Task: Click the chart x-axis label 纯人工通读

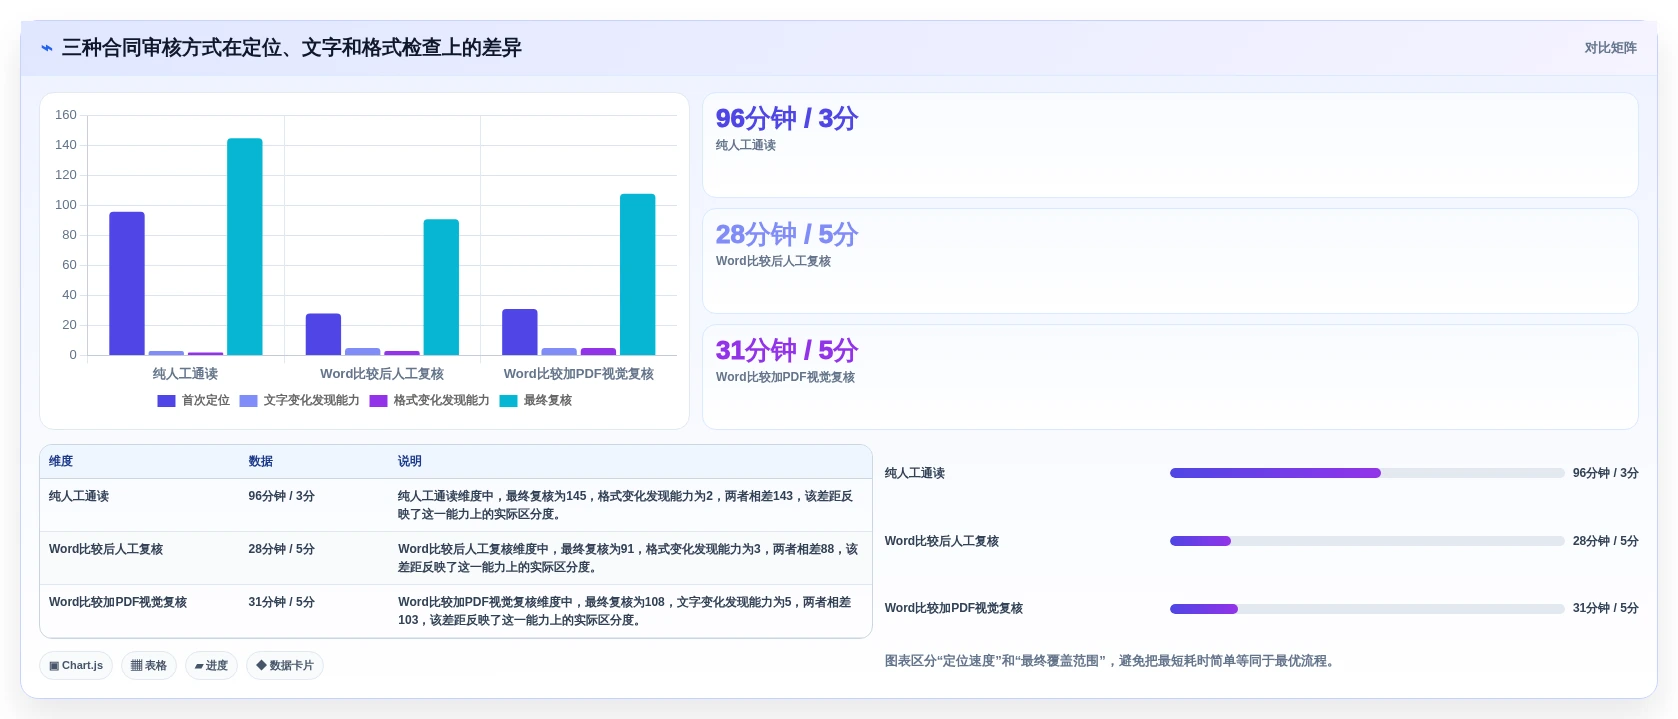Action: [185, 373]
